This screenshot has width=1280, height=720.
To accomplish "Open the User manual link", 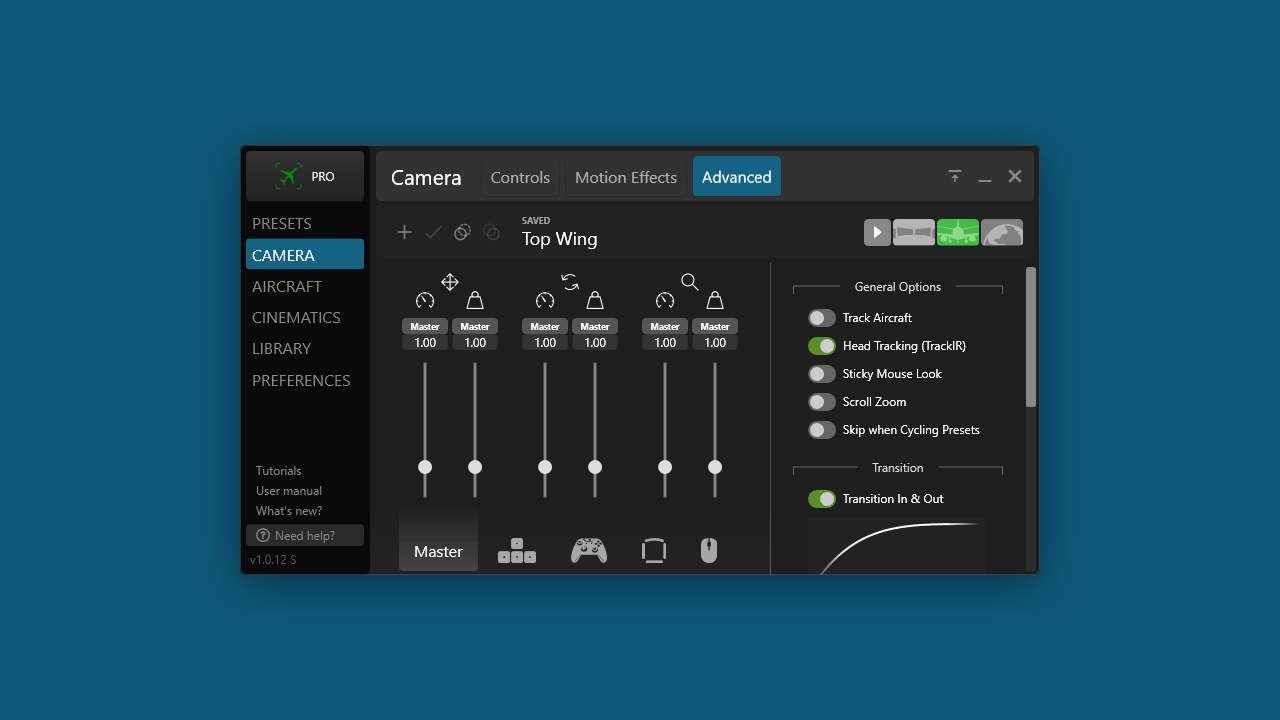I will click(289, 491).
